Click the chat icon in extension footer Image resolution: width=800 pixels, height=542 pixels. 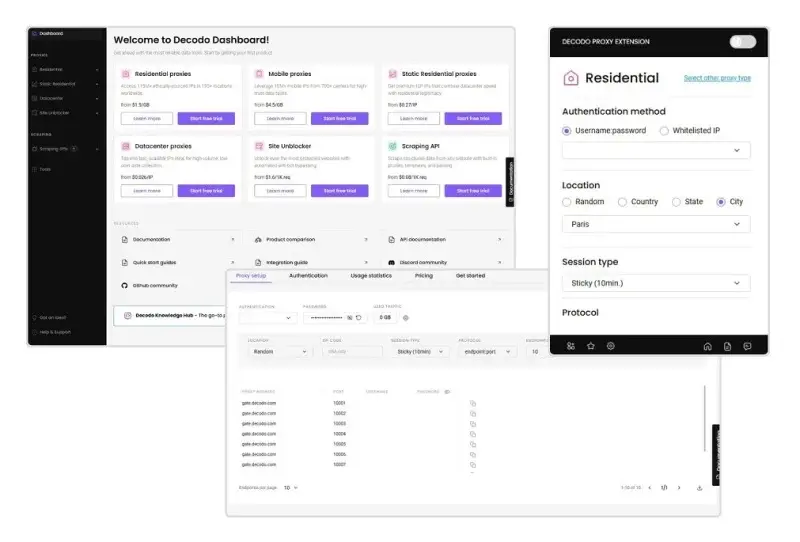click(x=747, y=346)
